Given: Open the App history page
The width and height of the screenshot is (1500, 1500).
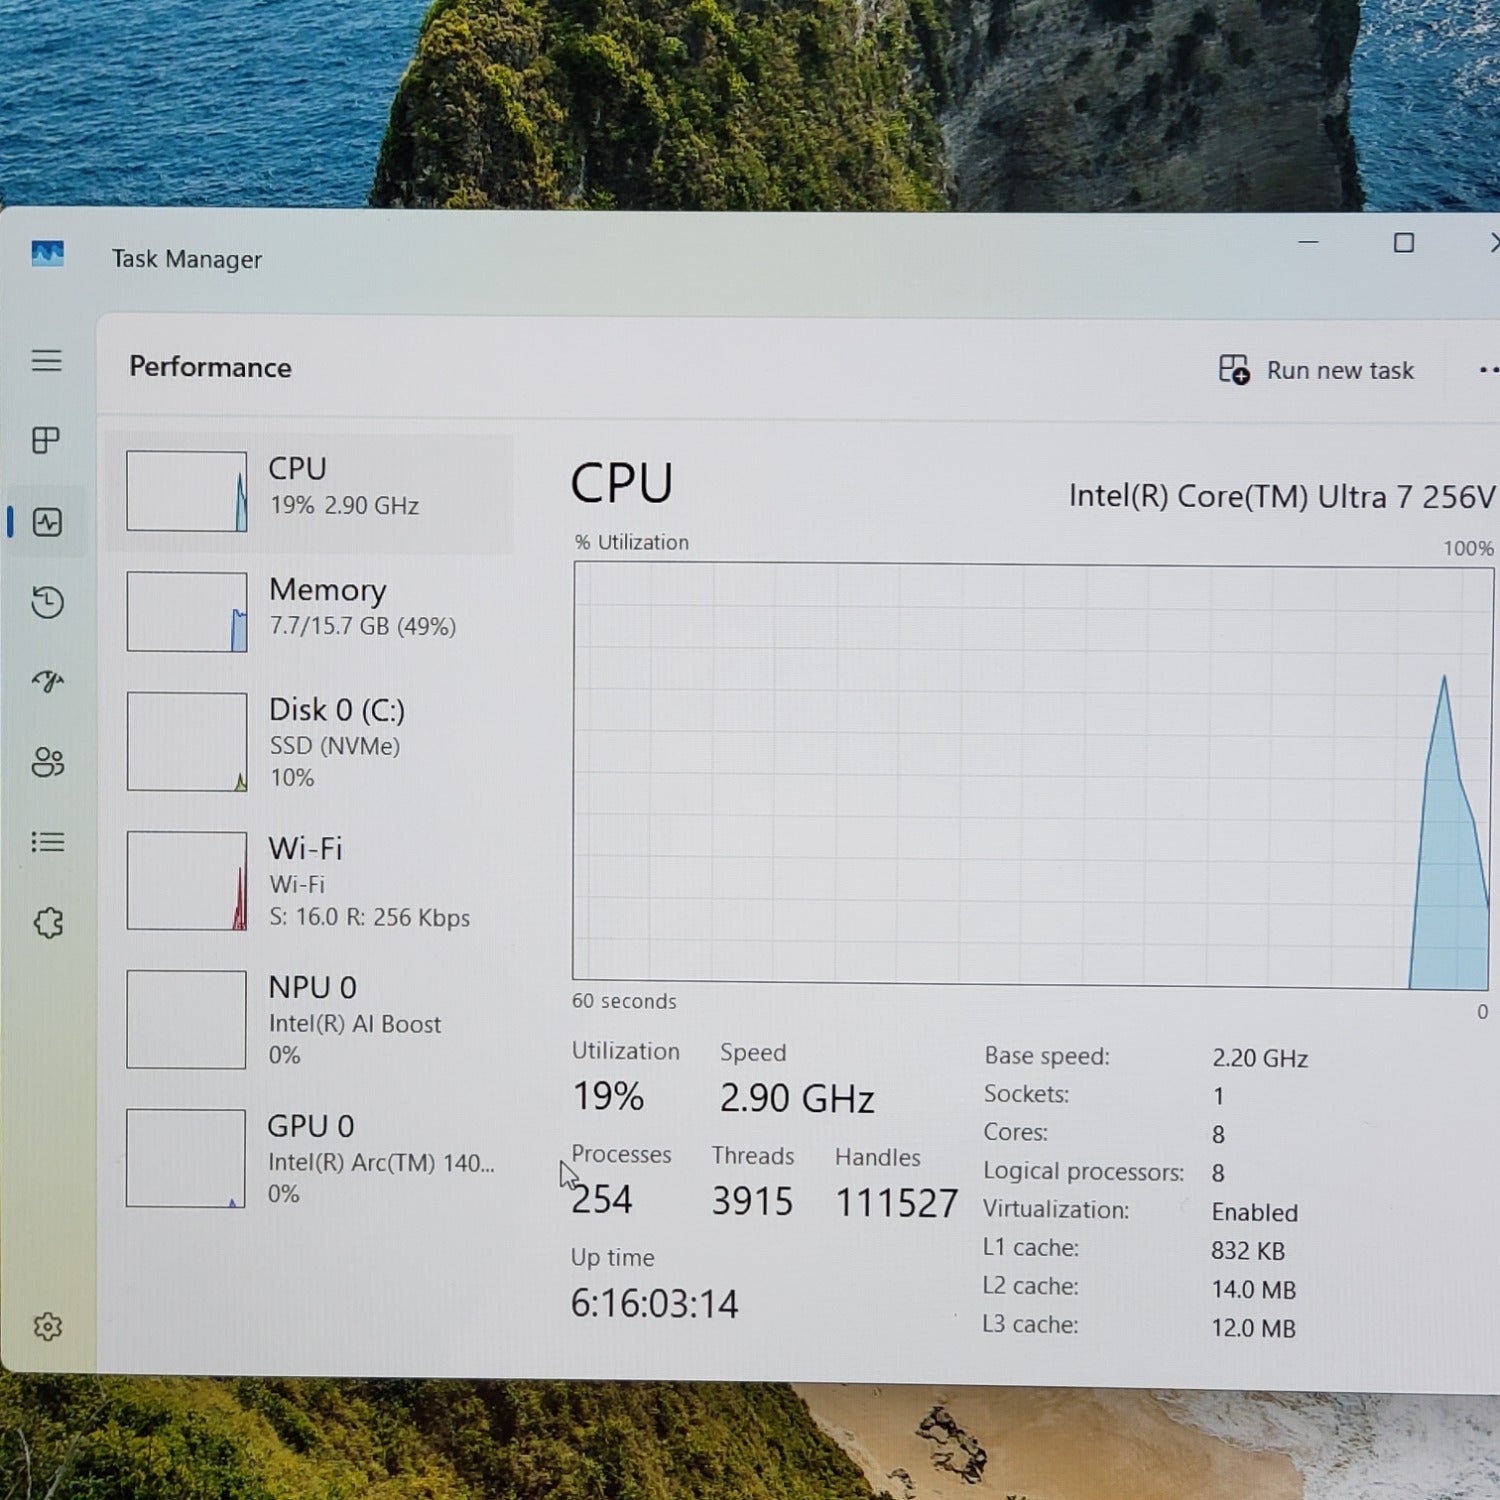Looking at the screenshot, I should tap(47, 602).
